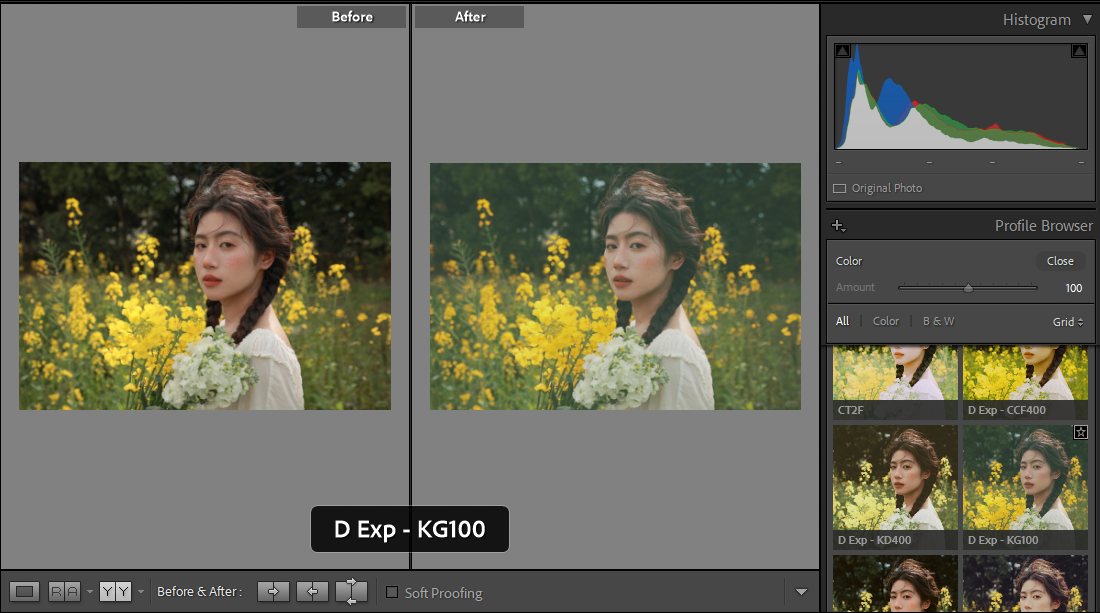This screenshot has height=613, width=1100.
Task: Filter profiles by Color tab
Action: coord(885,321)
